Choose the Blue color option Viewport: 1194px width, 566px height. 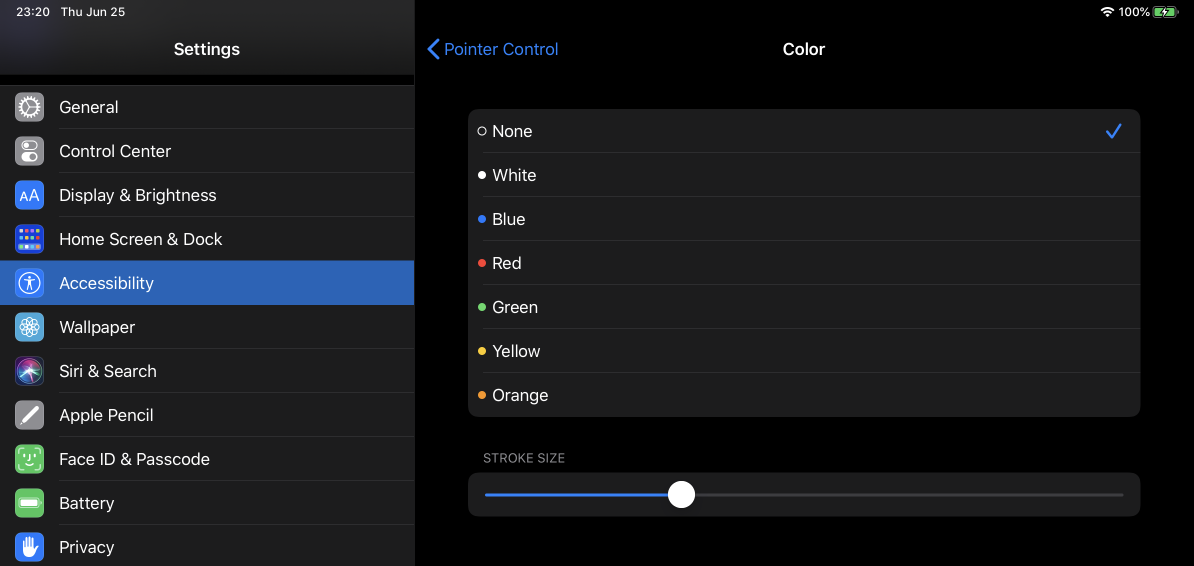click(804, 219)
